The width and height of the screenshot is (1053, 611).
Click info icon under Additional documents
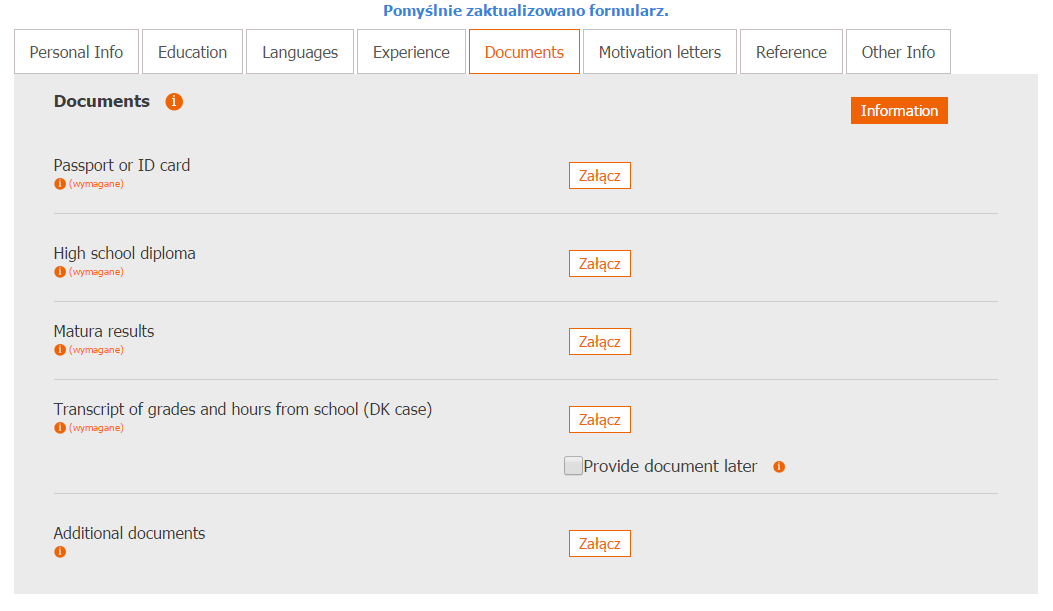[60, 552]
